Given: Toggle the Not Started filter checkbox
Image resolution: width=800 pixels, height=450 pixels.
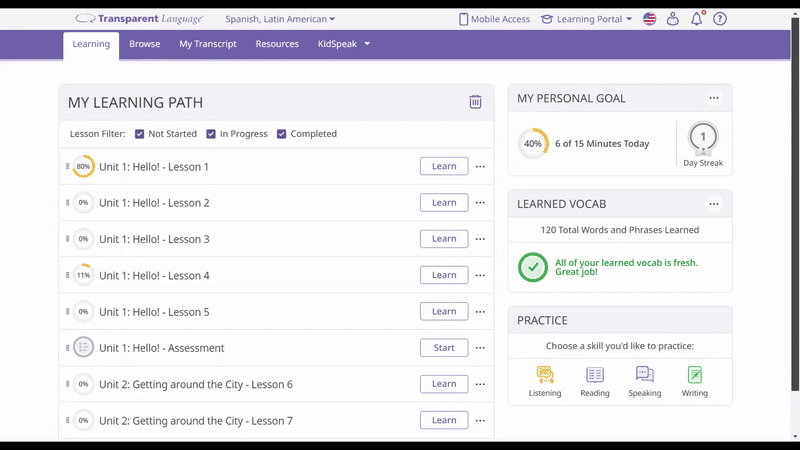Looking at the screenshot, I should click(x=139, y=134).
